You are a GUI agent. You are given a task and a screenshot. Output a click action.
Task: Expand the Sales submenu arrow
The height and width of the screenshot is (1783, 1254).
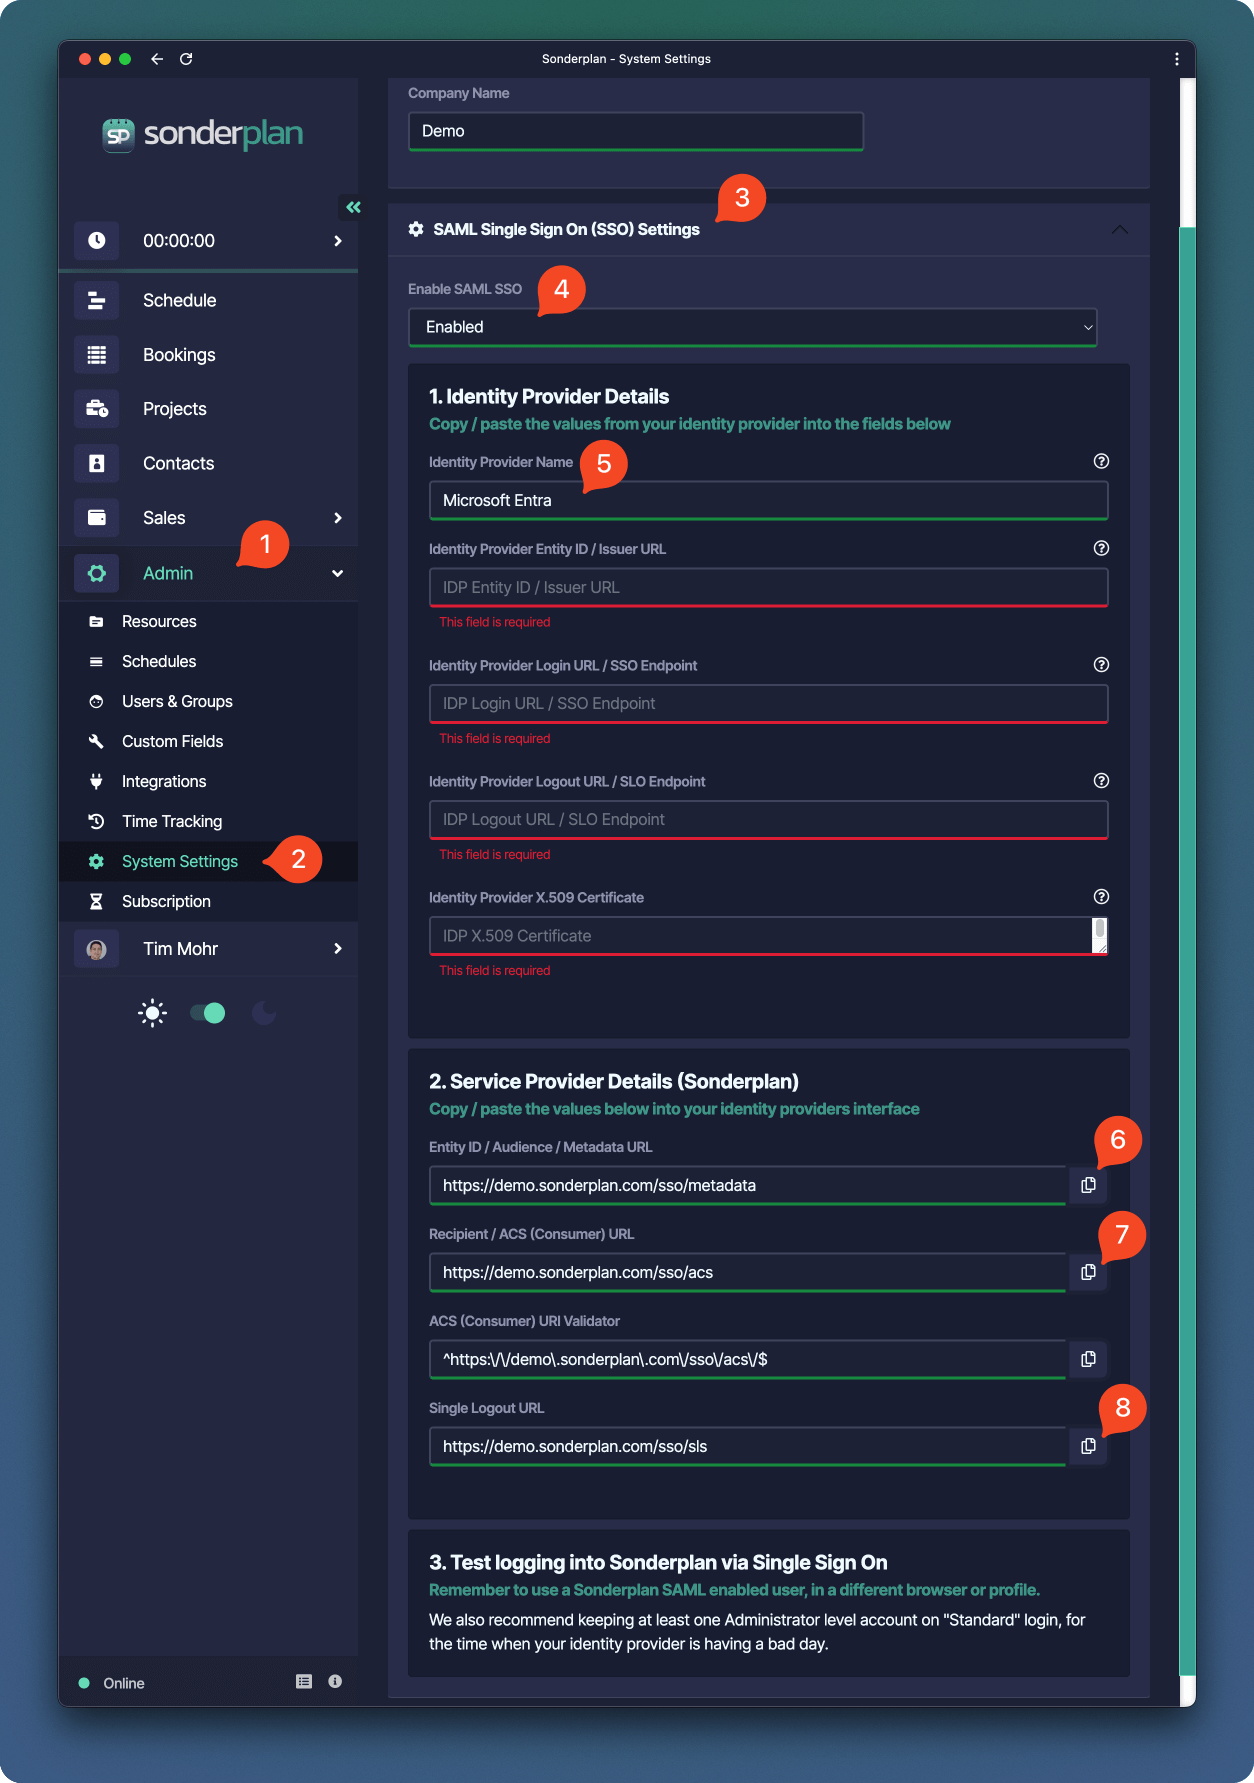338,518
